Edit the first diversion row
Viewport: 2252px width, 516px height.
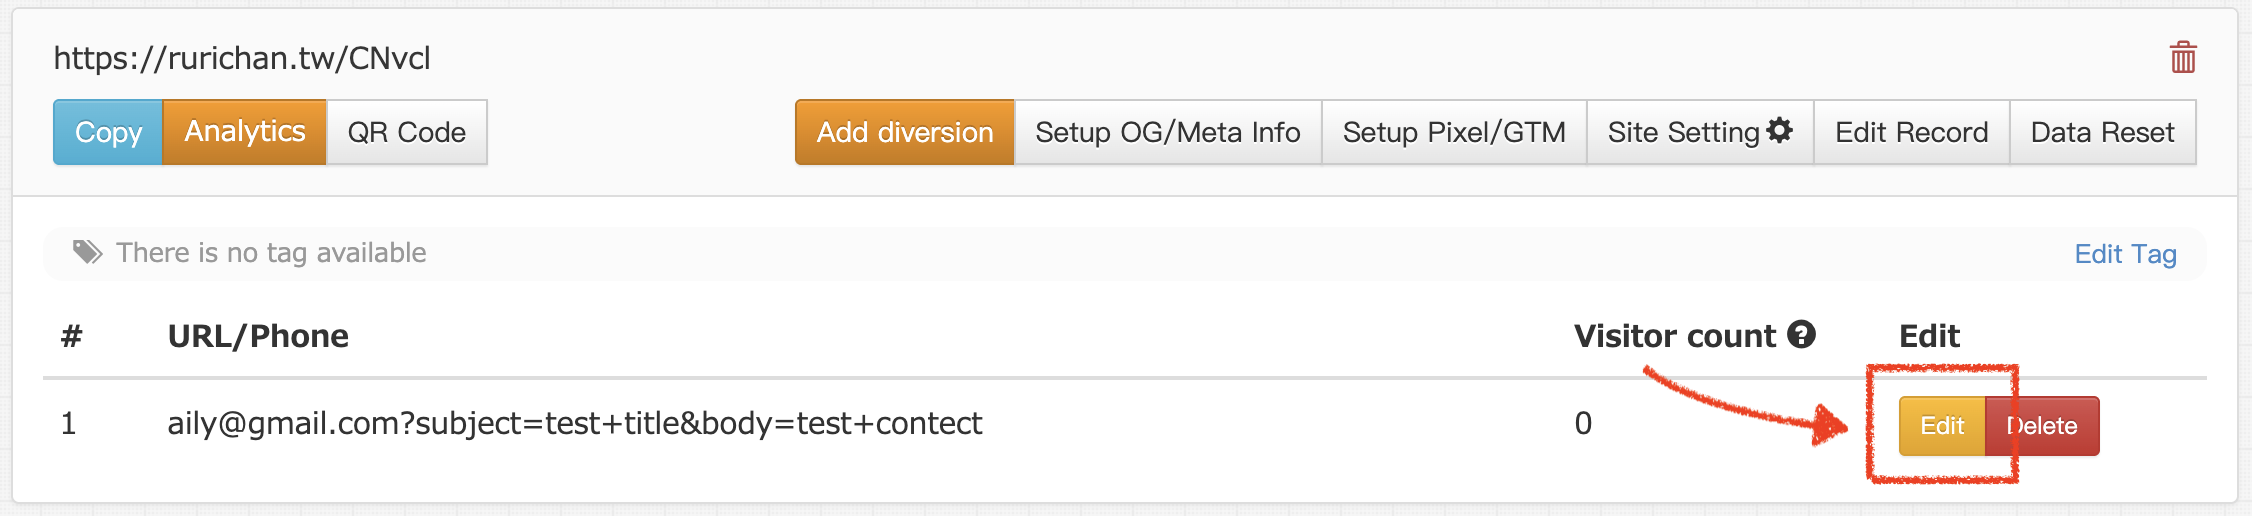1941,426
